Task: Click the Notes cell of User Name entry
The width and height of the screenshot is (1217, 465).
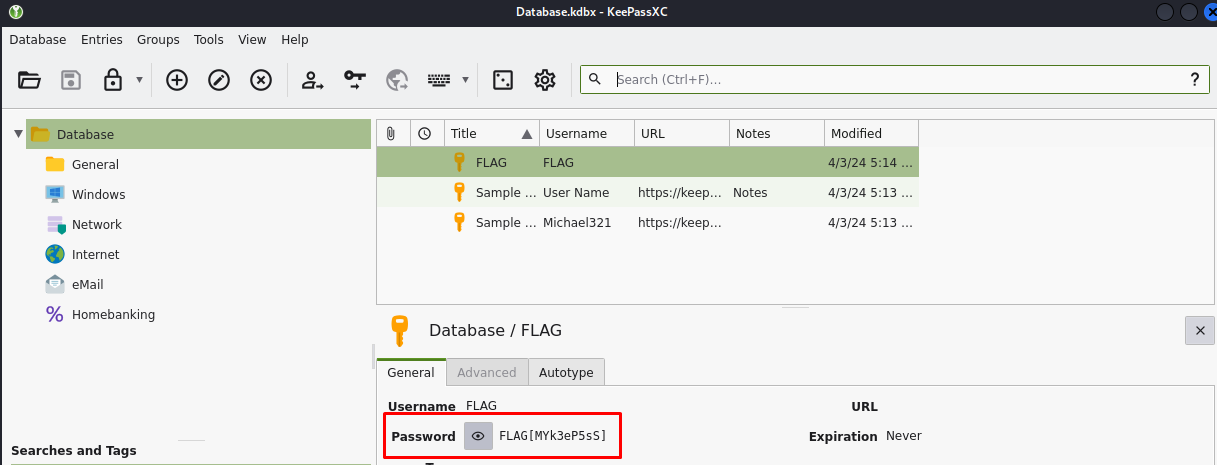Action: click(777, 192)
